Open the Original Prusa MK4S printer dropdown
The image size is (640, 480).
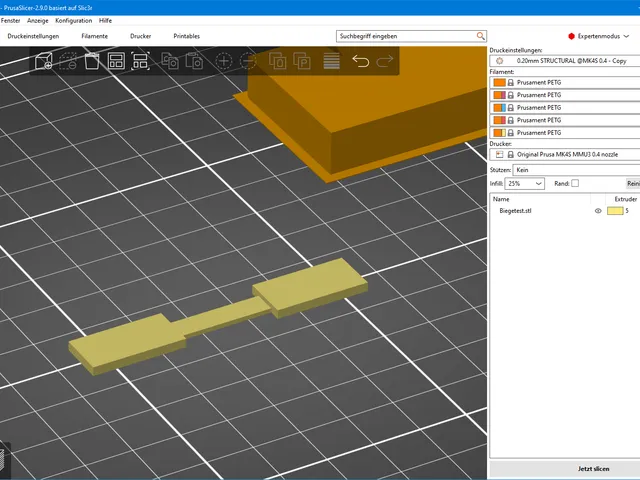click(565, 155)
